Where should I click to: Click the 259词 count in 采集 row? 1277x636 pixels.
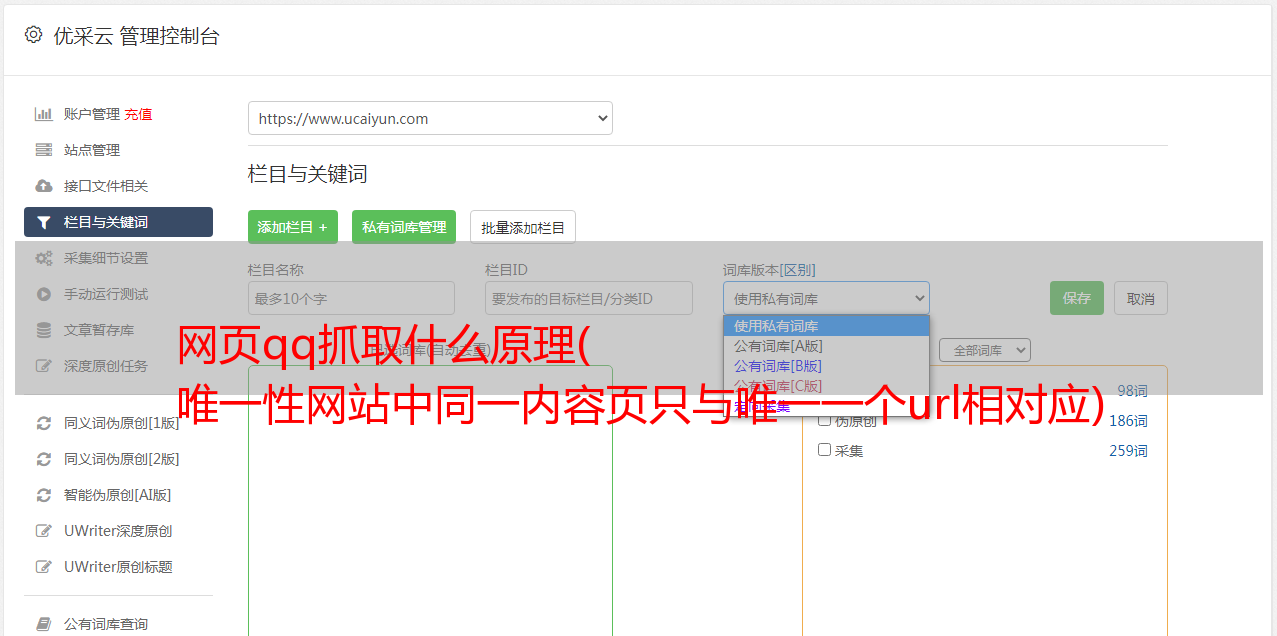[x=1128, y=451]
